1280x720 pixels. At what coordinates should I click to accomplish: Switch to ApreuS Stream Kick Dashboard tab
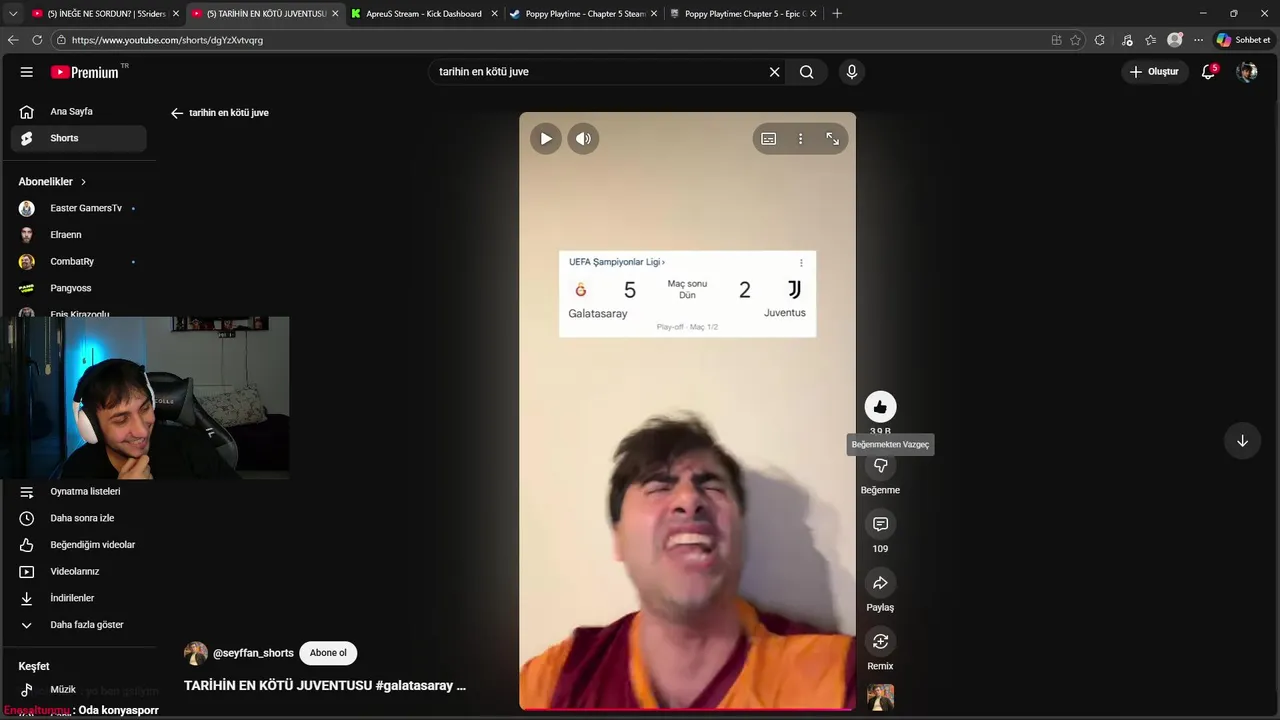(x=424, y=14)
